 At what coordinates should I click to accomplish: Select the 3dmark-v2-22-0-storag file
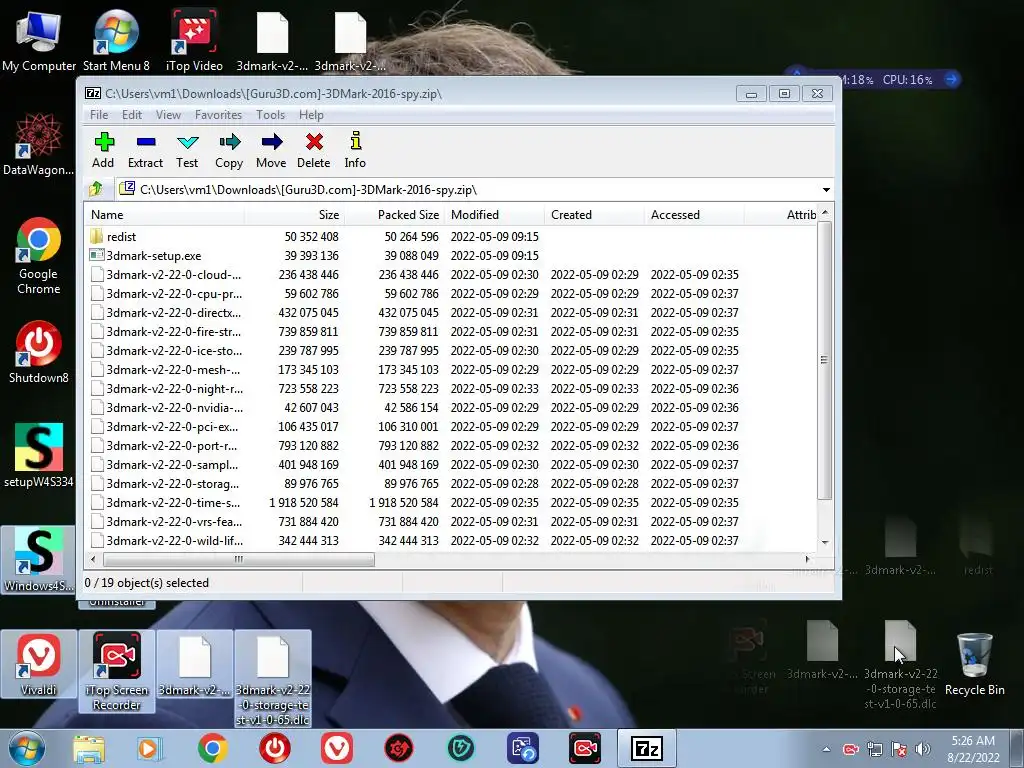[x=451, y=483]
